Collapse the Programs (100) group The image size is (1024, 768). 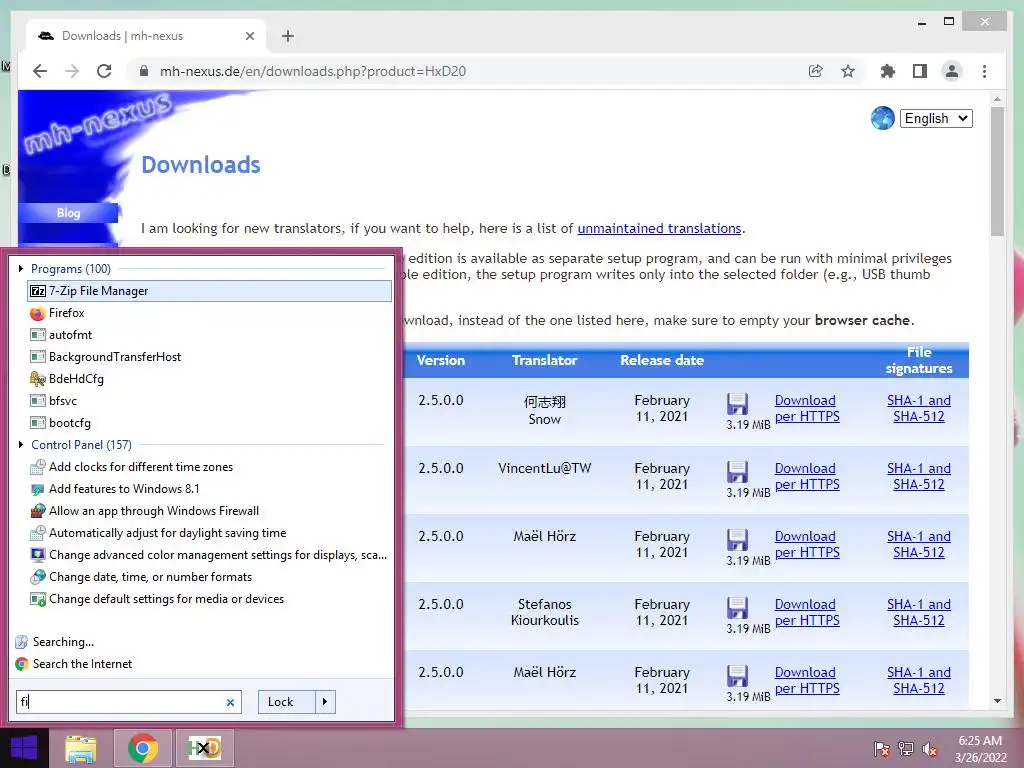(x=21, y=268)
